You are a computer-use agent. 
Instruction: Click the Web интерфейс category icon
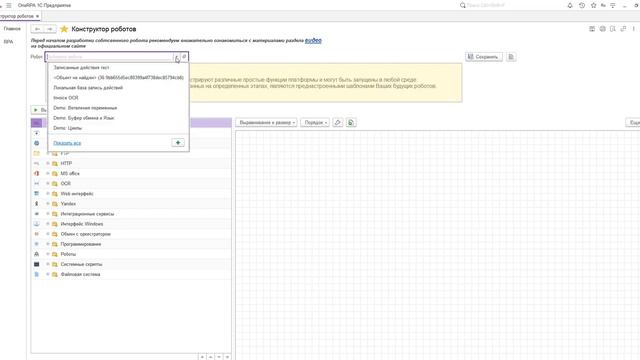(x=36, y=193)
